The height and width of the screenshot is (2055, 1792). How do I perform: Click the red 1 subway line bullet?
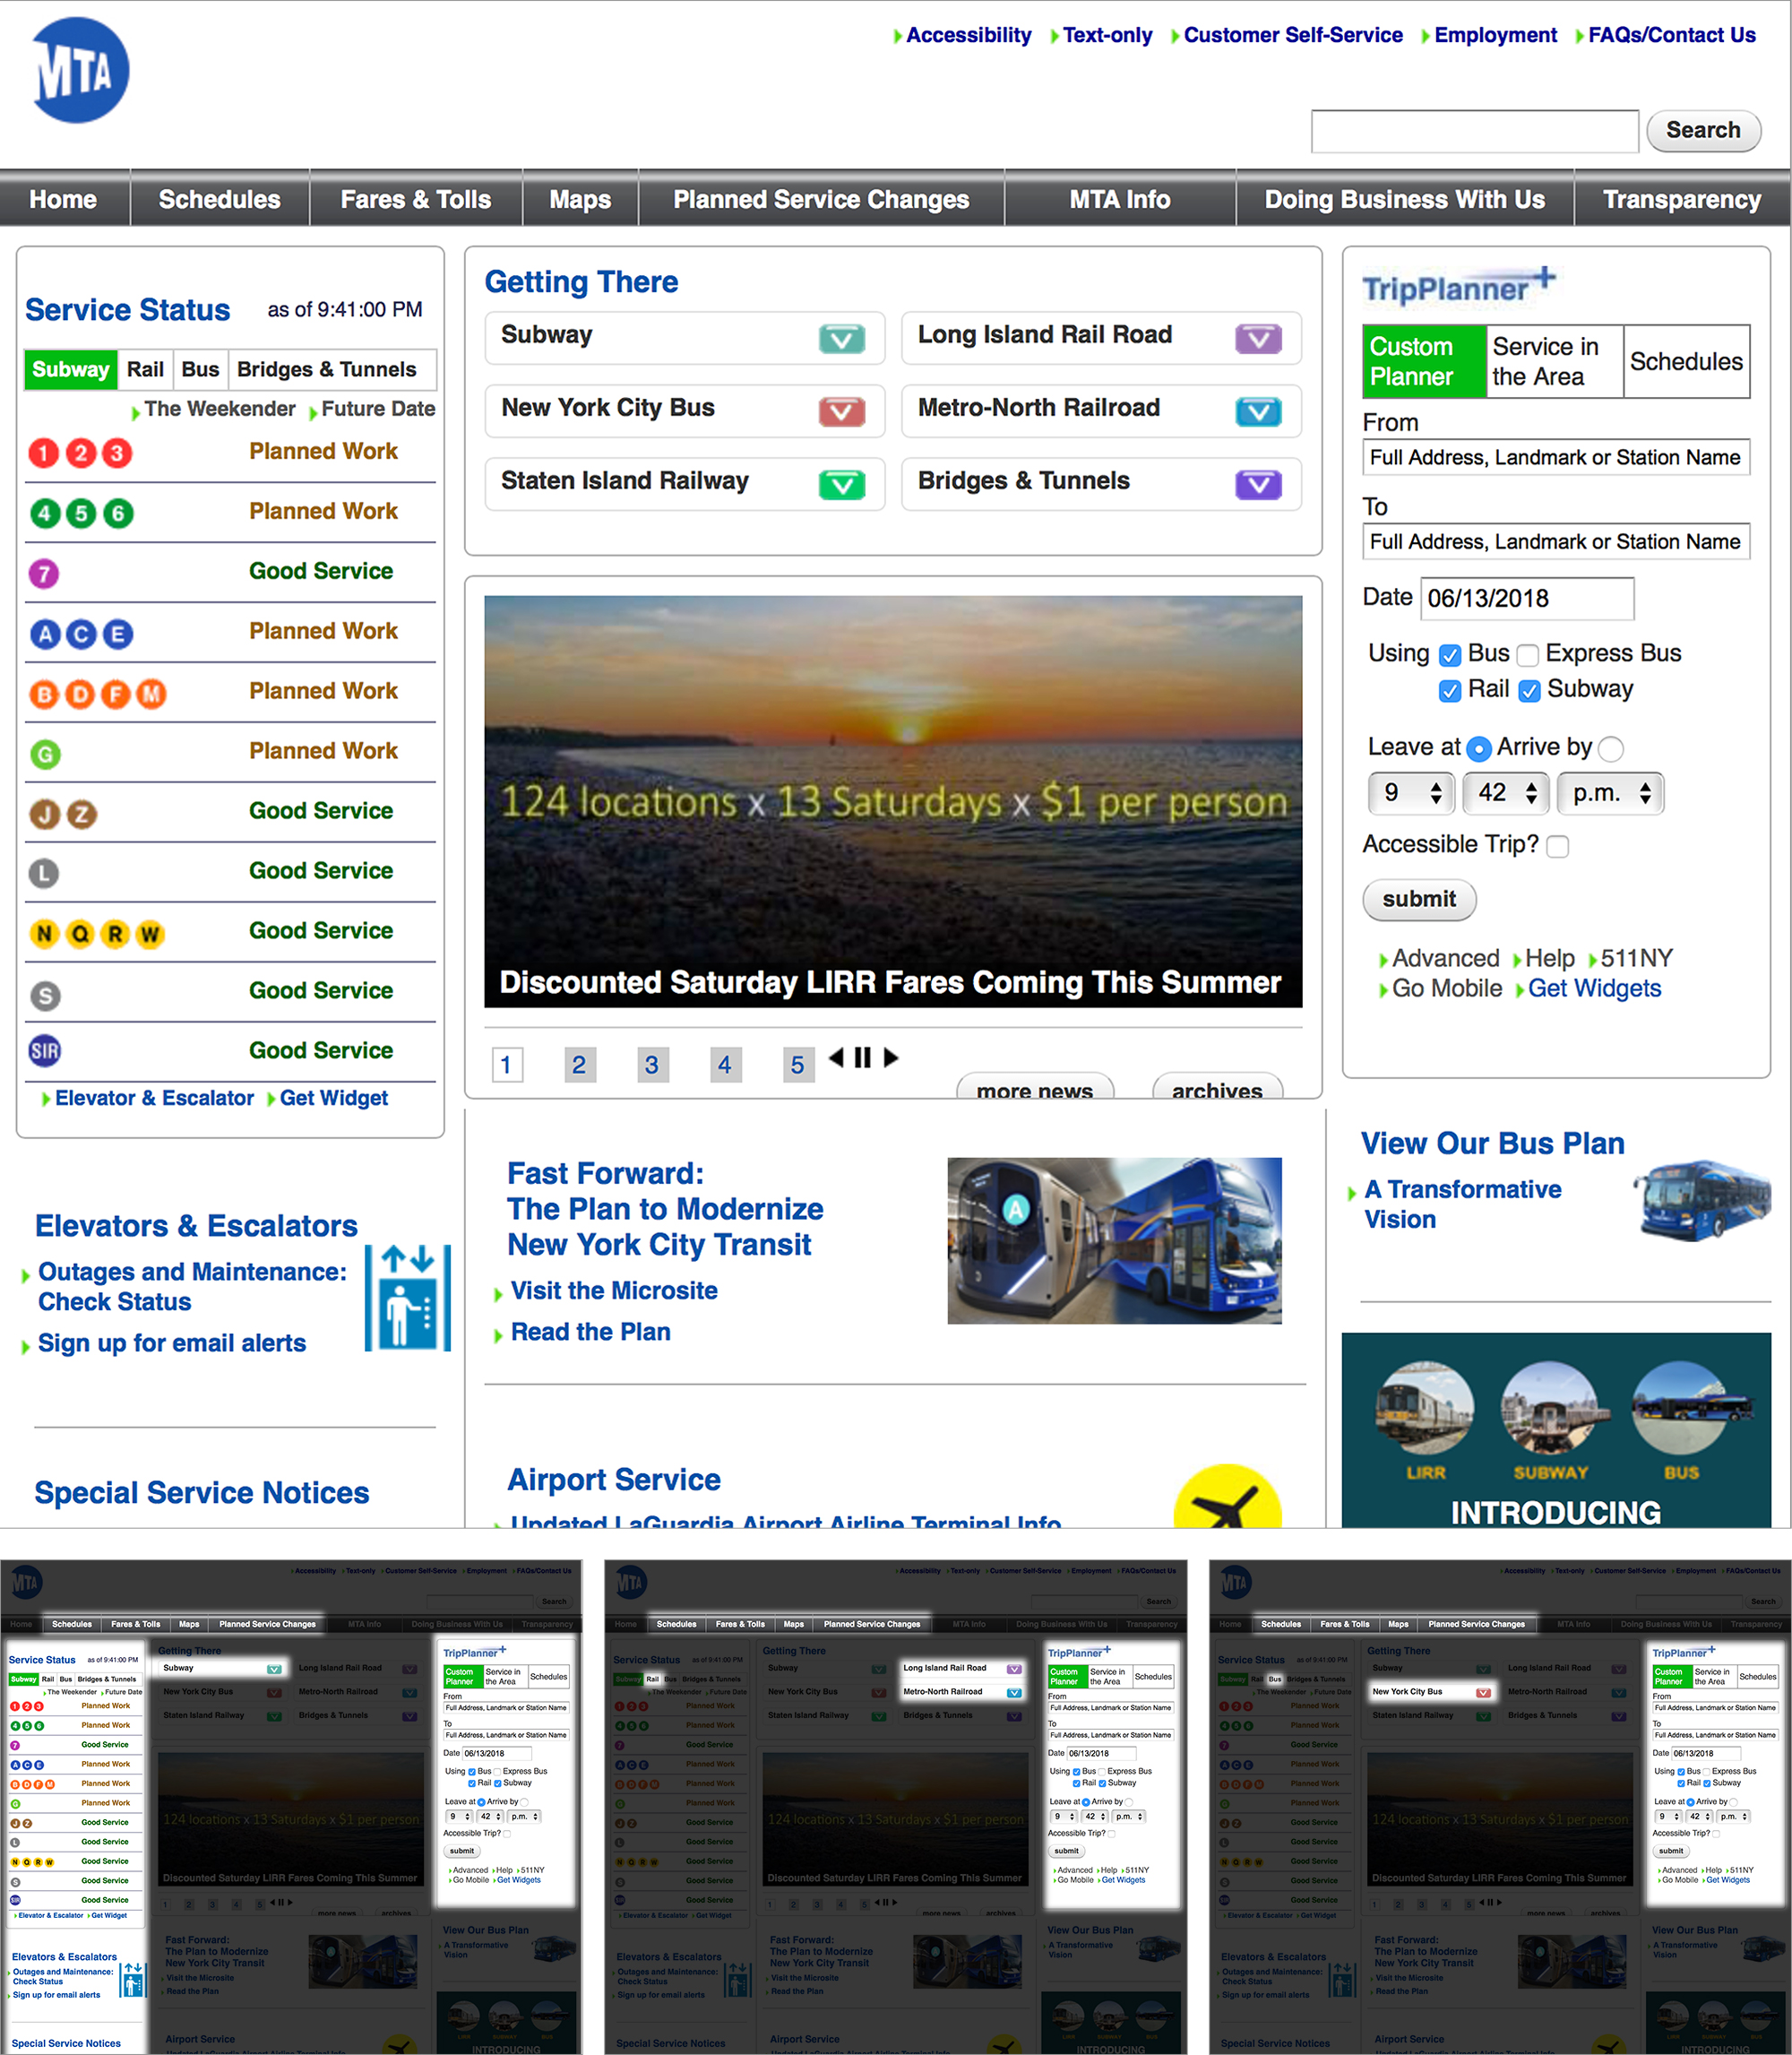(43, 453)
